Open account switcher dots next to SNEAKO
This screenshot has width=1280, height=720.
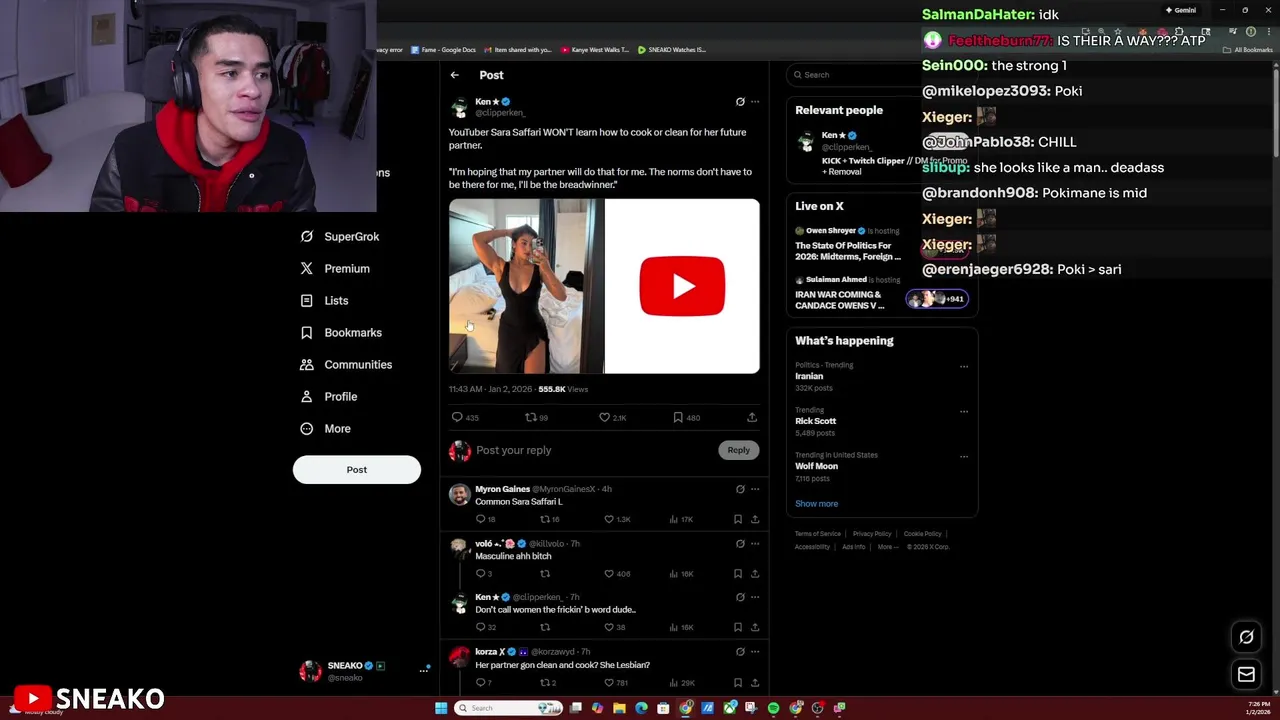pos(424,670)
